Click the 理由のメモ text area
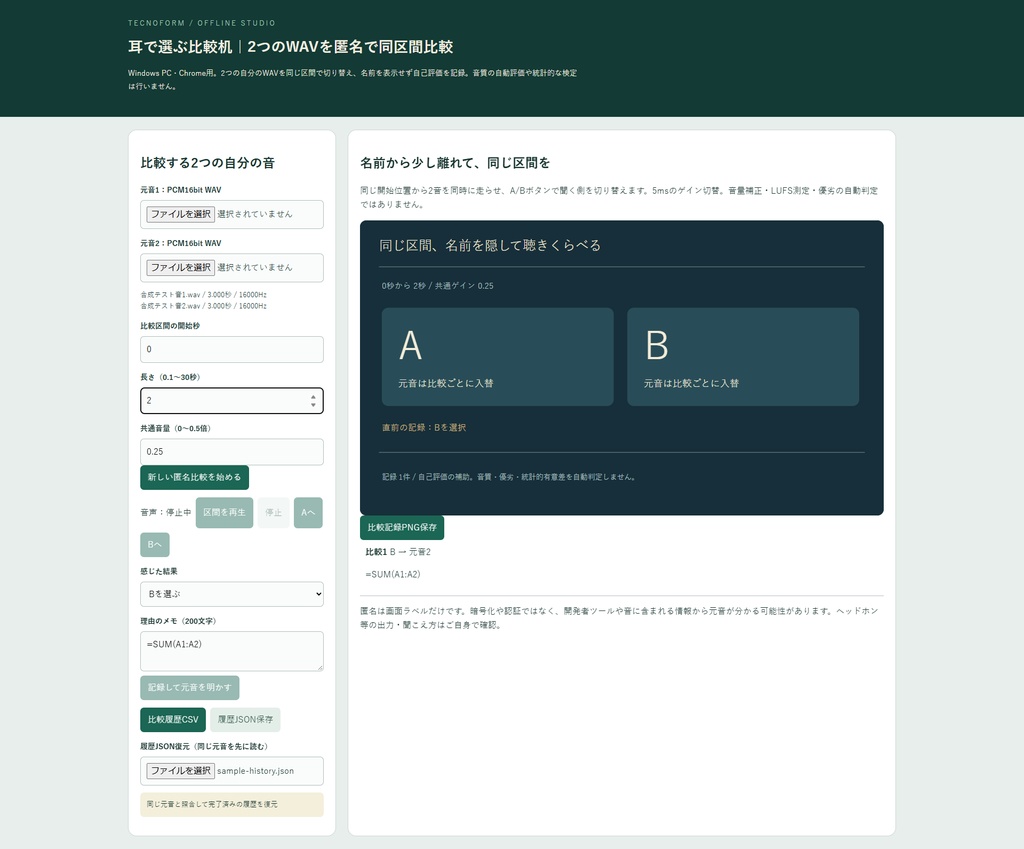This screenshot has height=849, width=1024. [232, 651]
